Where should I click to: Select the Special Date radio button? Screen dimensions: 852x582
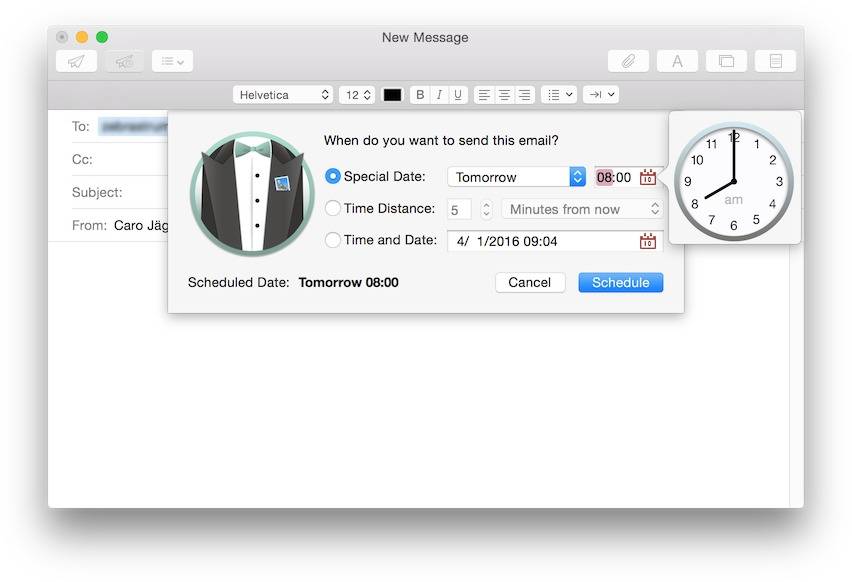coord(333,176)
